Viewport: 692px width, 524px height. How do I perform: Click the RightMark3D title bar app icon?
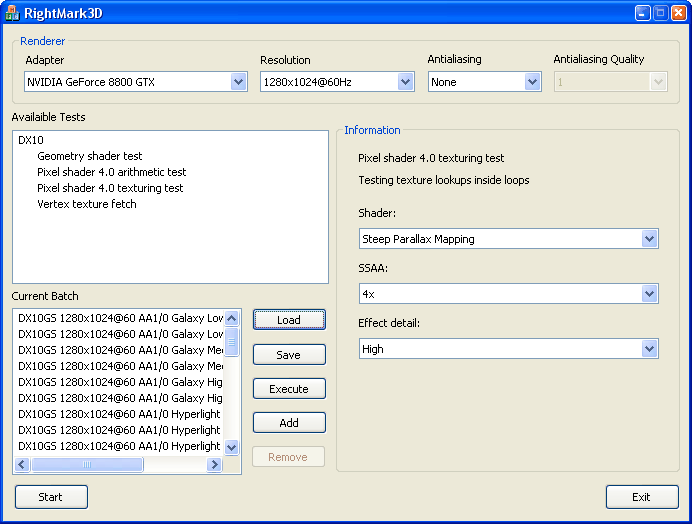coord(13,13)
